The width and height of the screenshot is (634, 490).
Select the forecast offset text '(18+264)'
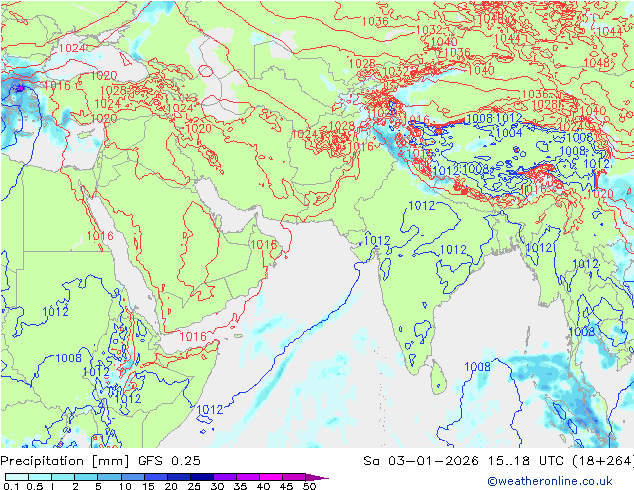pyautogui.click(x=603, y=461)
